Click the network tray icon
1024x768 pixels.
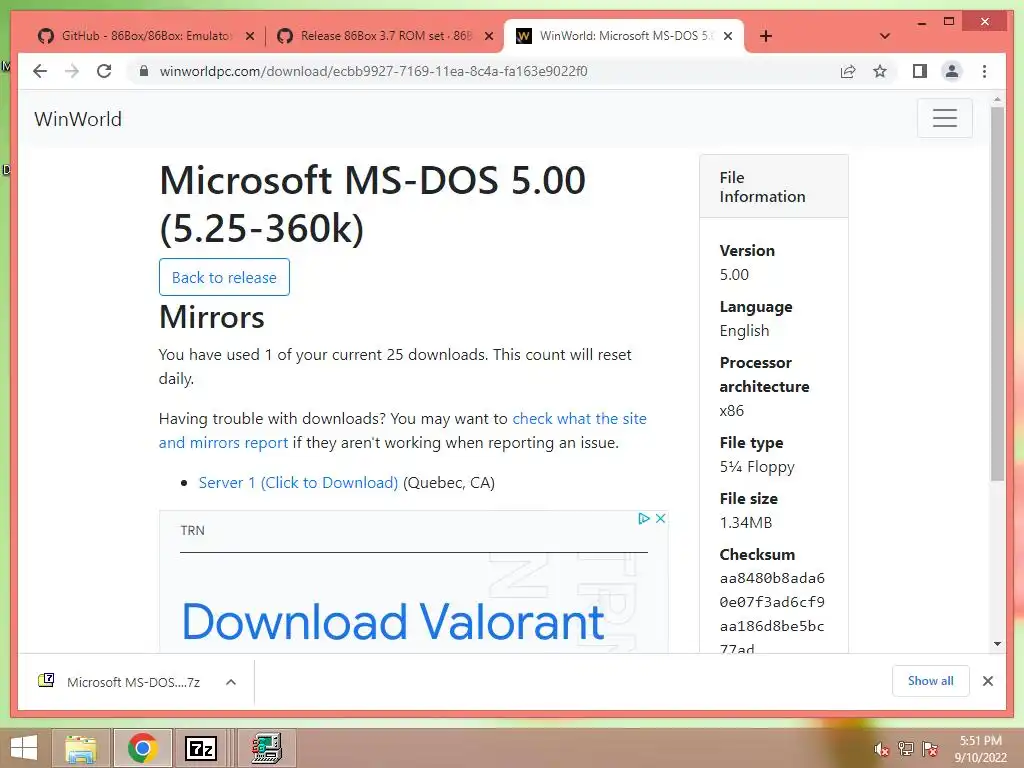click(906, 749)
